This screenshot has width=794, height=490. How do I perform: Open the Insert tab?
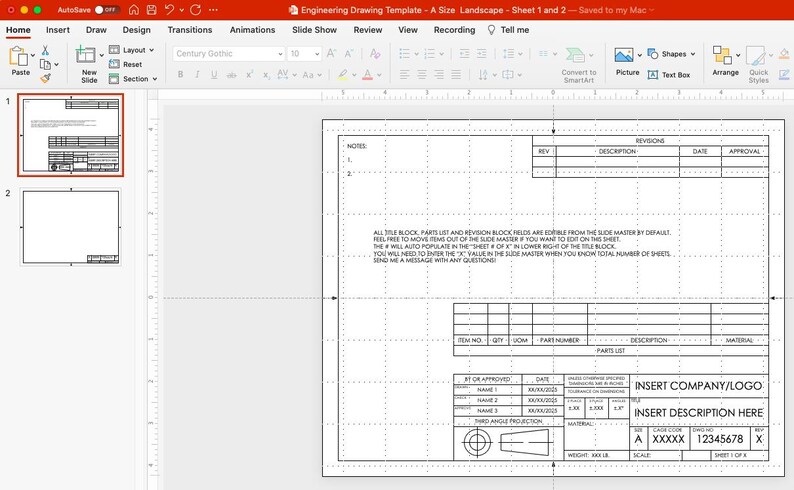pos(58,30)
